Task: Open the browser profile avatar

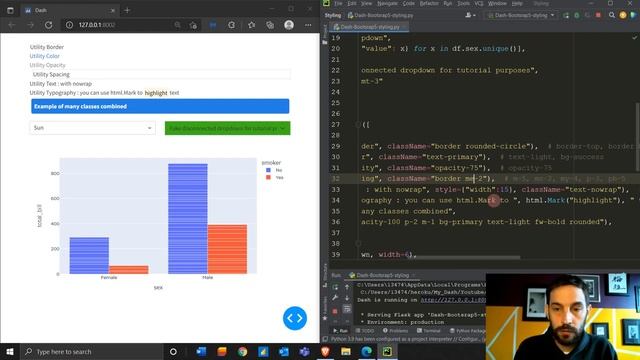Action: pyautogui.click(x=289, y=25)
